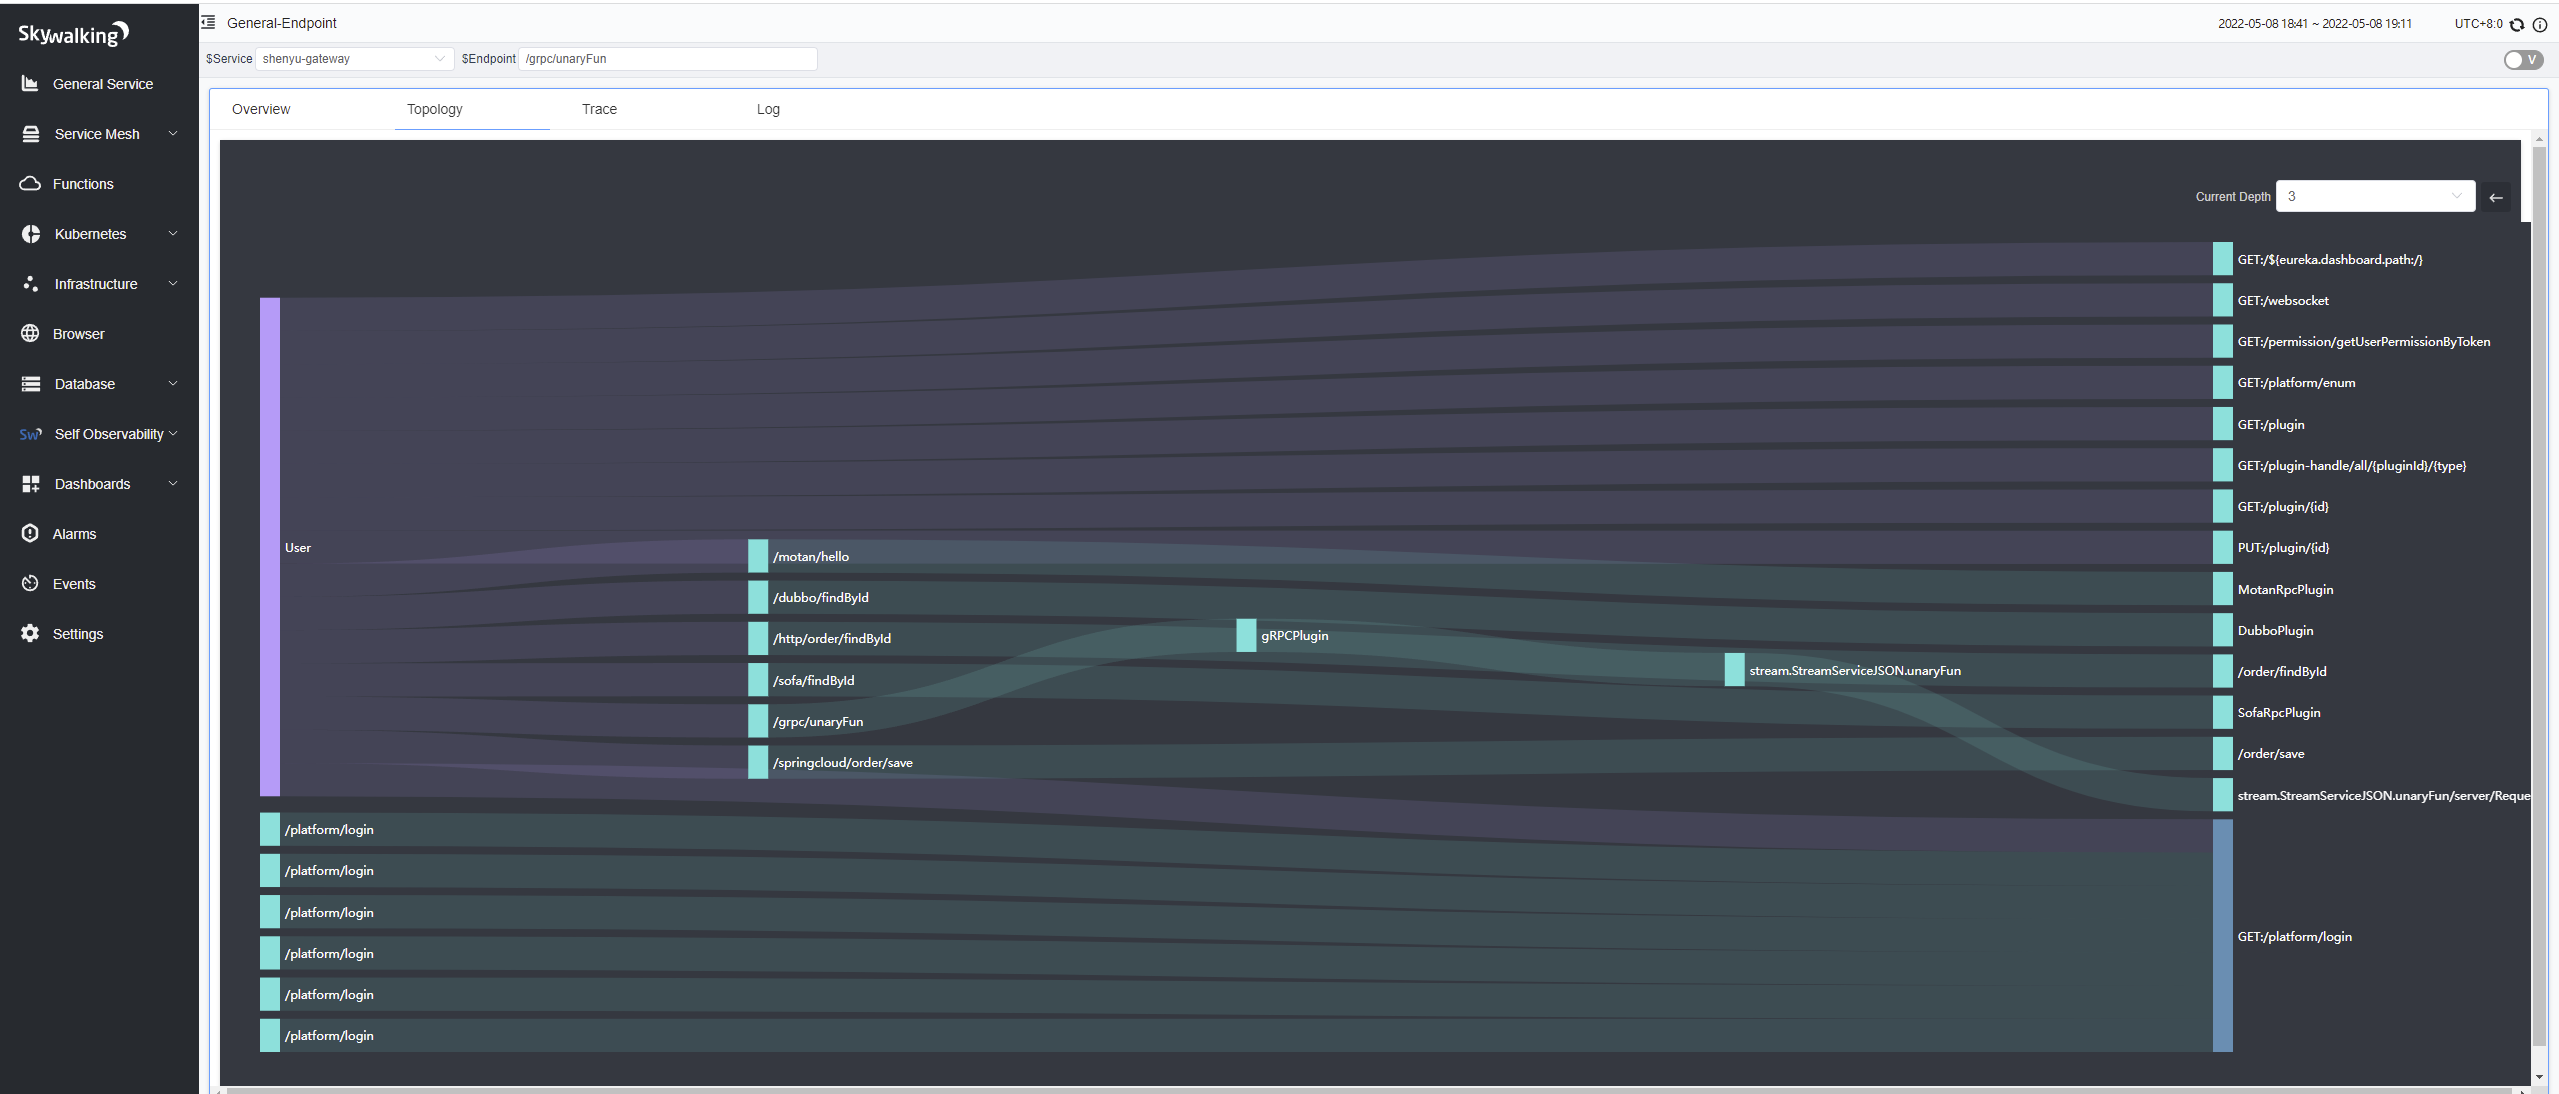Click the refresh (reload) icon
Image resolution: width=2559 pixels, height=1094 pixels.
click(x=2517, y=24)
